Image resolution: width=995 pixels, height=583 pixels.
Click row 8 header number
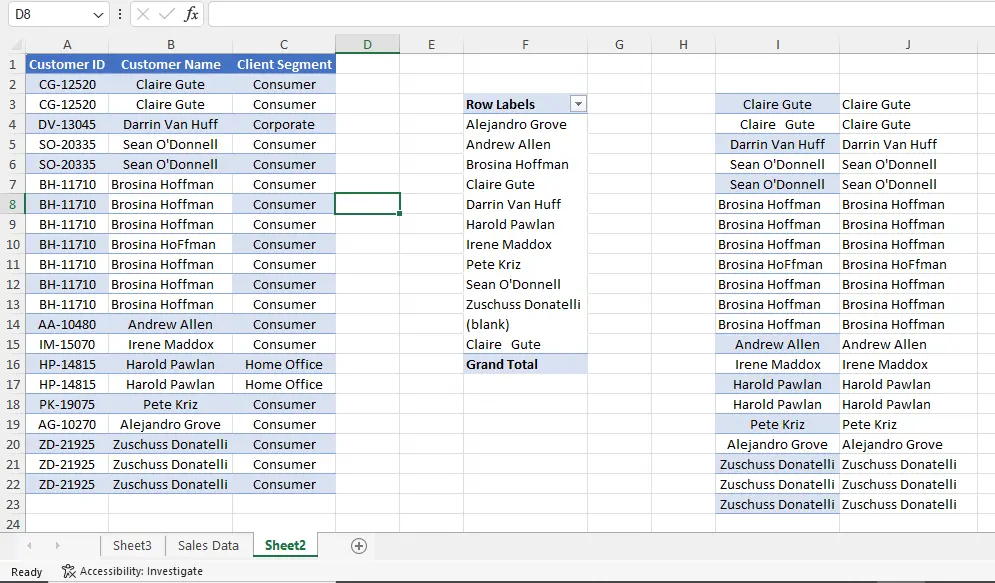coord(12,204)
